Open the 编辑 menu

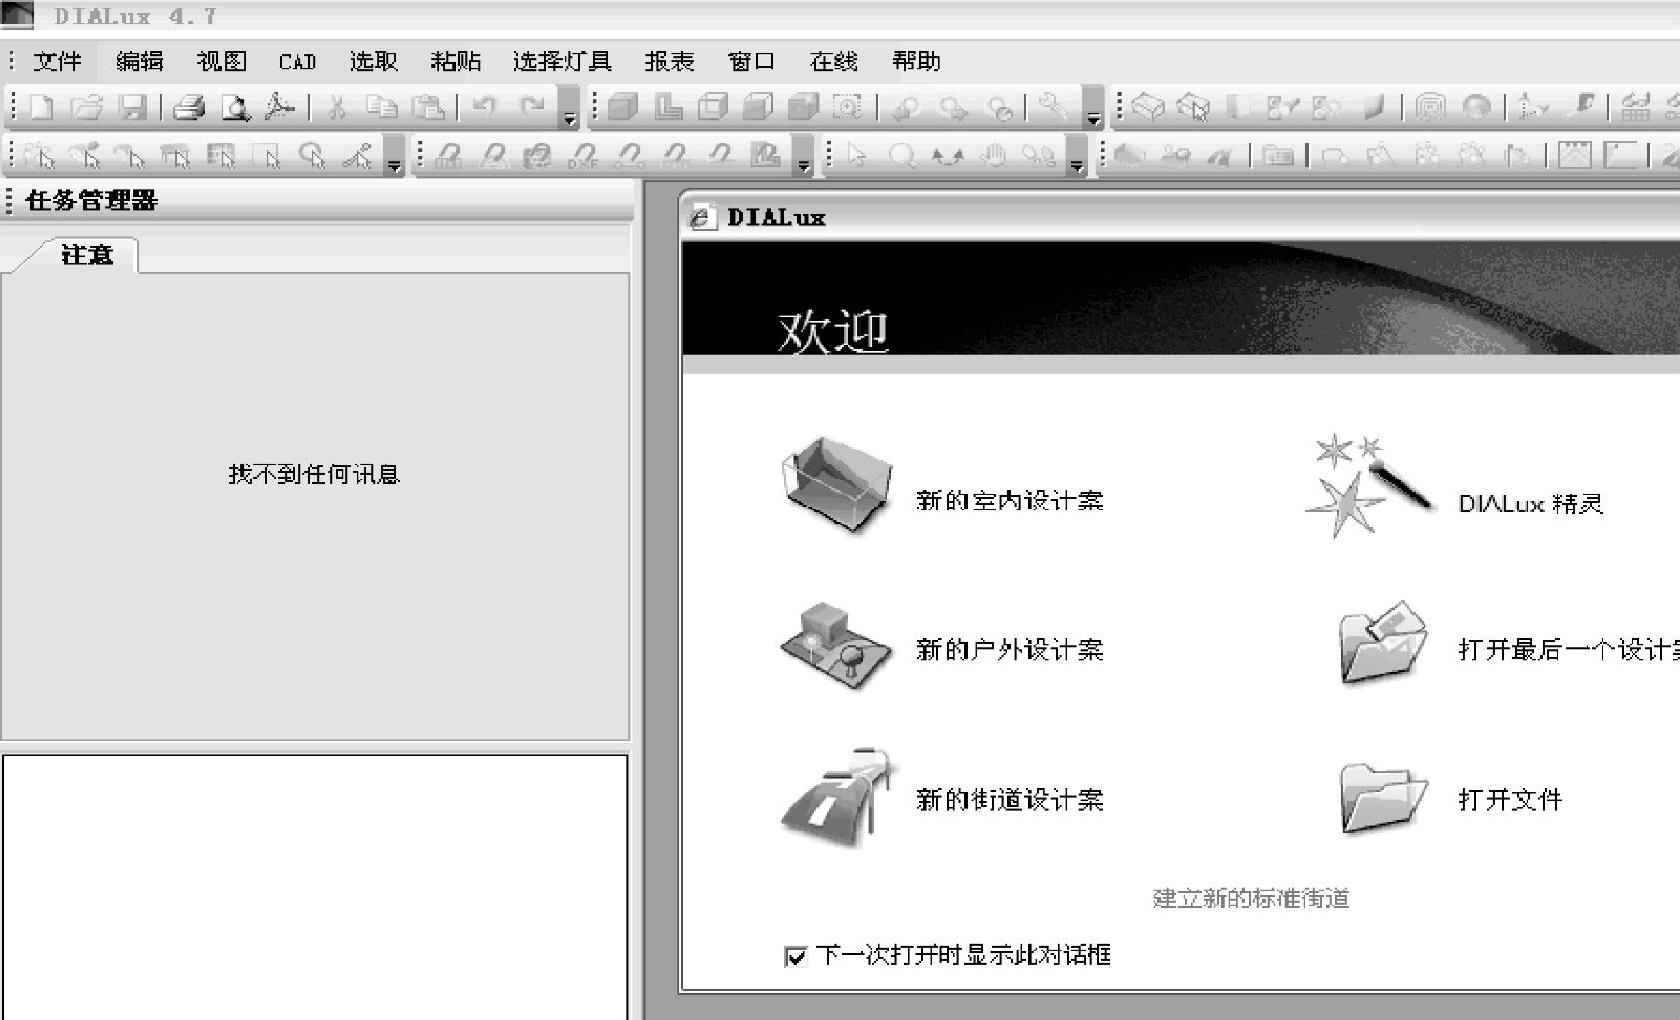[139, 62]
